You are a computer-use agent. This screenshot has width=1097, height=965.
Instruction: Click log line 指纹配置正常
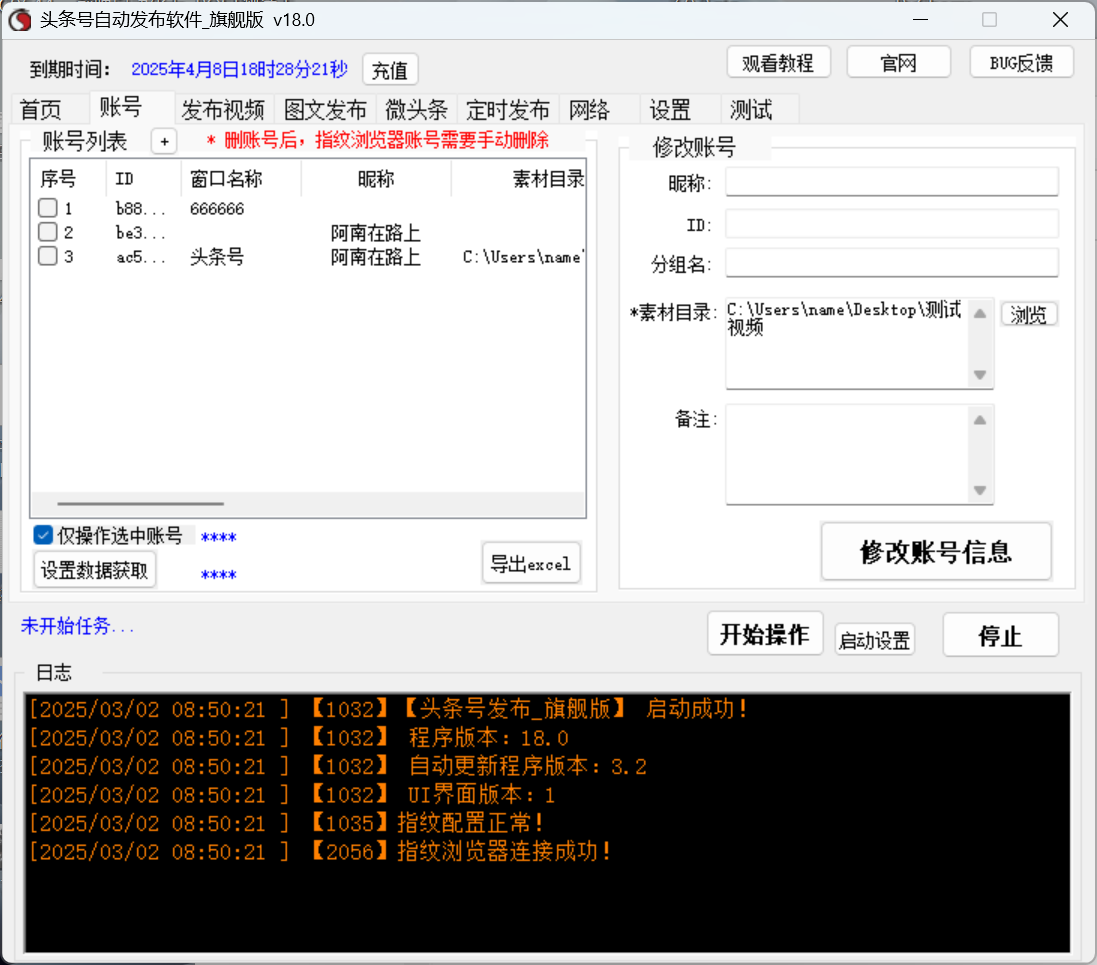click(286, 823)
